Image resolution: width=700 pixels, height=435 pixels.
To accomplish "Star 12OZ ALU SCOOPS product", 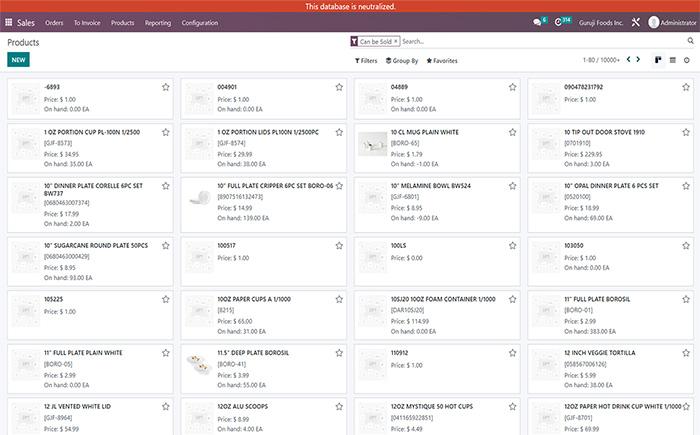I will coord(339,406).
